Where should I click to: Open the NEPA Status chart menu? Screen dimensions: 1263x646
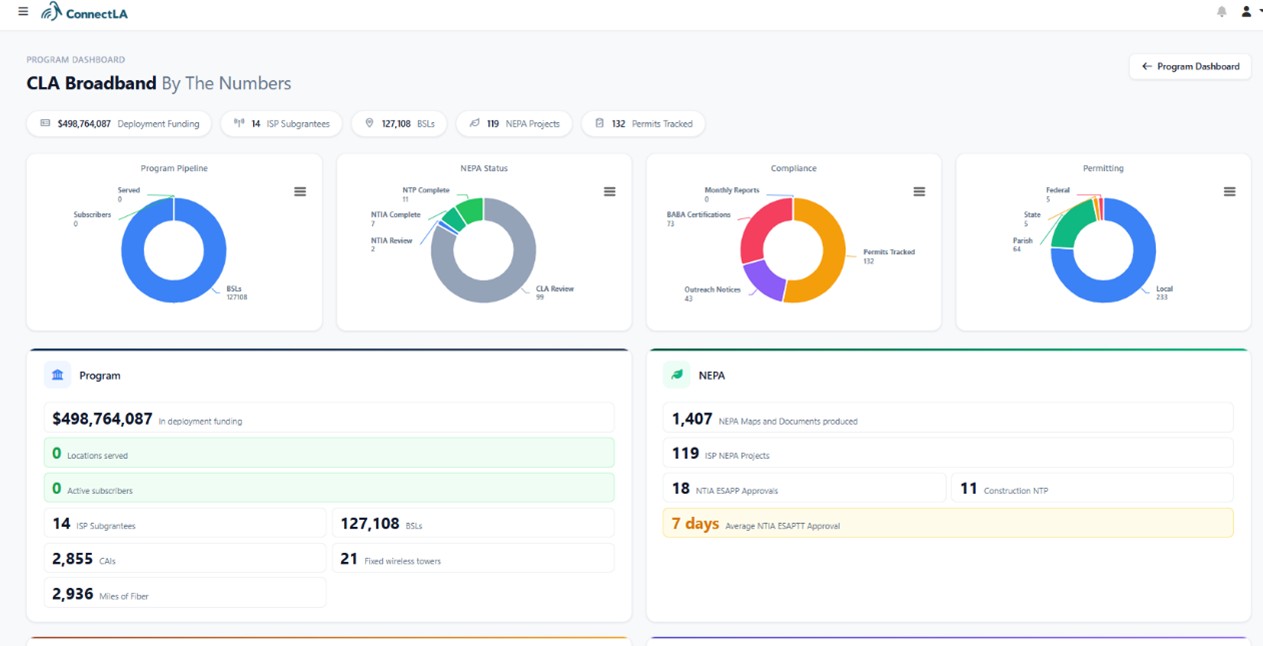[x=609, y=192]
